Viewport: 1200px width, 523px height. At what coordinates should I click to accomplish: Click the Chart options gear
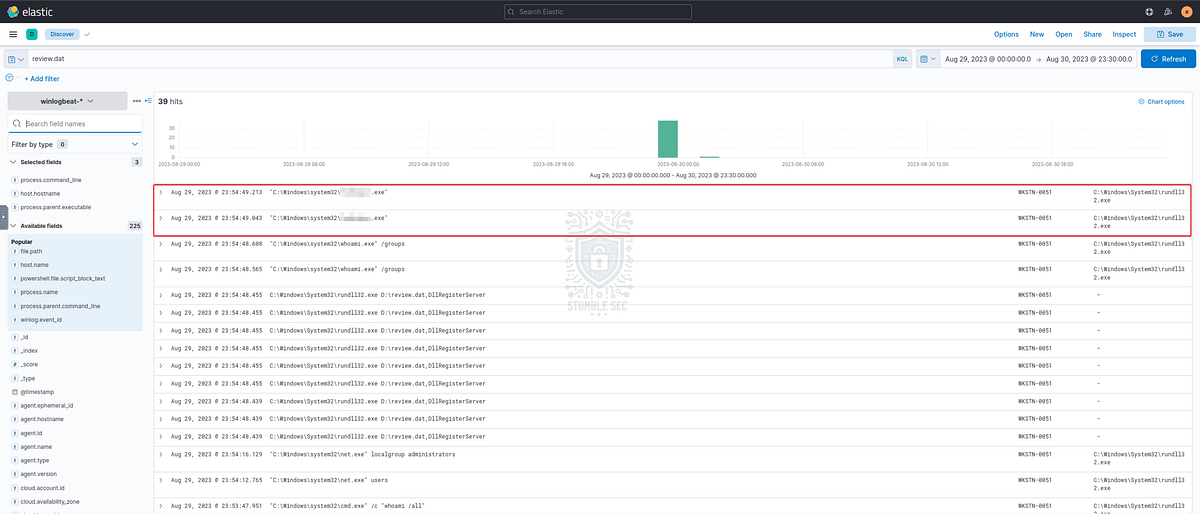1142,101
